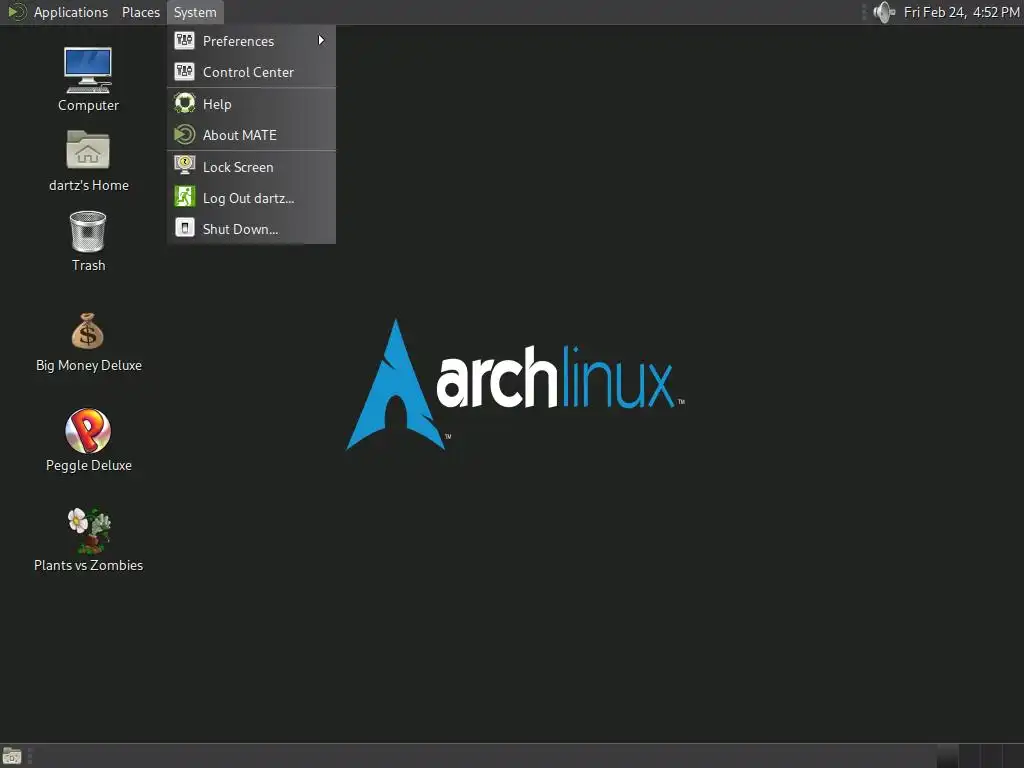The height and width of the screenshot is (768, 1024).
Task: Open dartz's Home folder icon
Action: click(88, 150)
